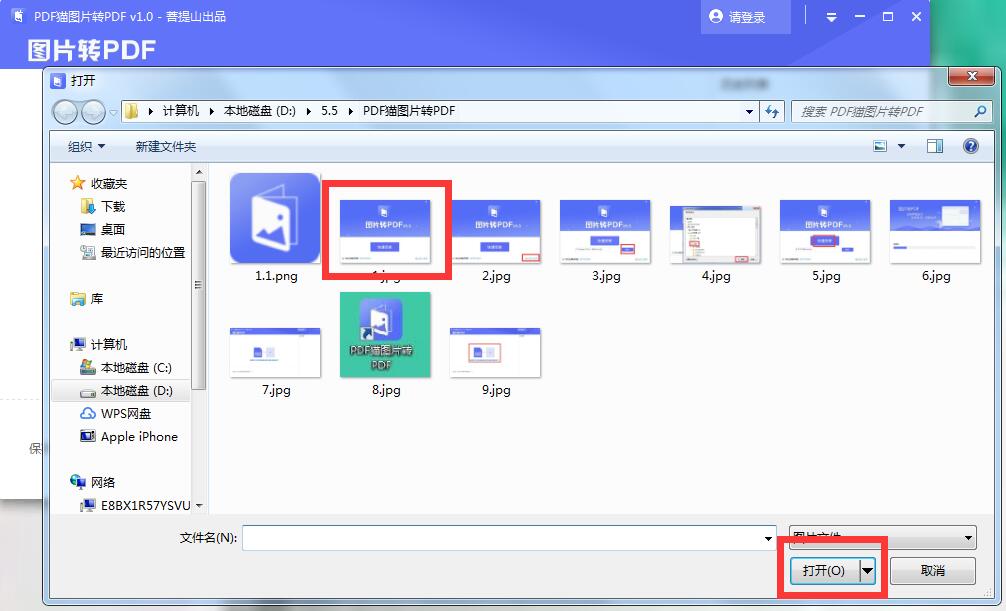Open the split arrow beside 打开 button
The height and width of the screenshot is (611, 1006).
point(868,570)
